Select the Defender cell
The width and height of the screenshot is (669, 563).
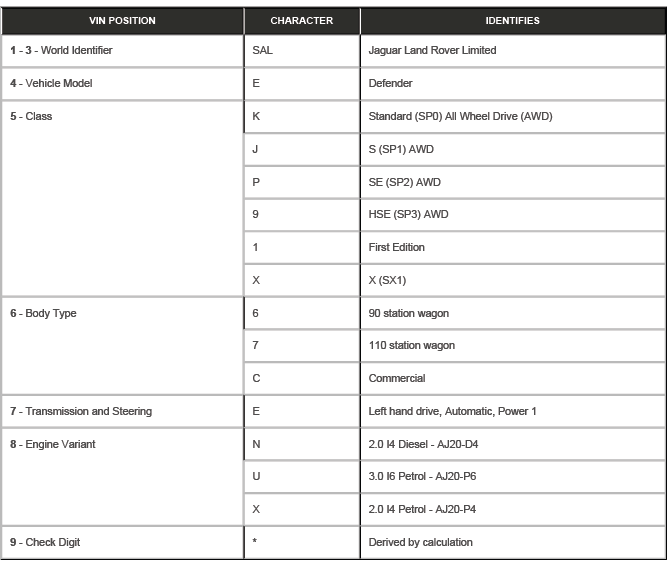[x=390, y=83]
